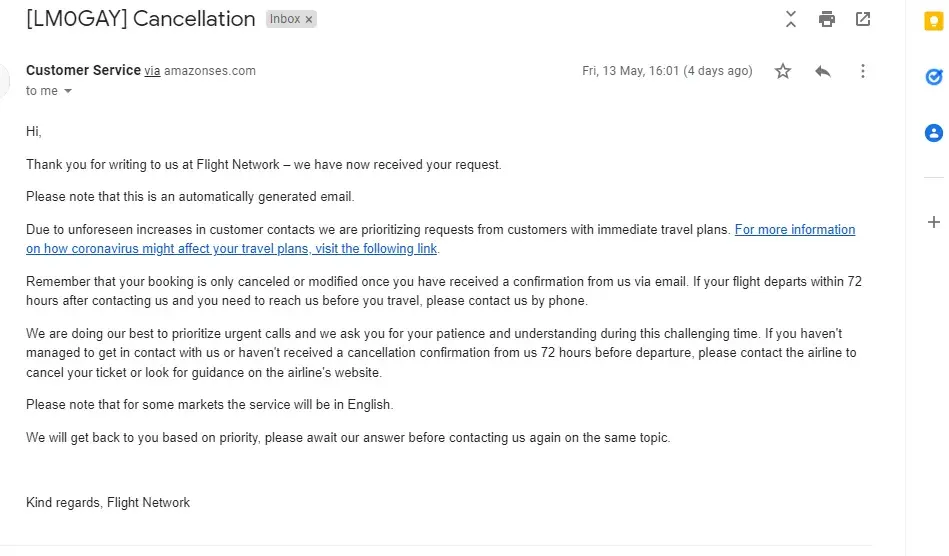Reply using the arrow icon

pyautogui.click(x=823, y=71)
